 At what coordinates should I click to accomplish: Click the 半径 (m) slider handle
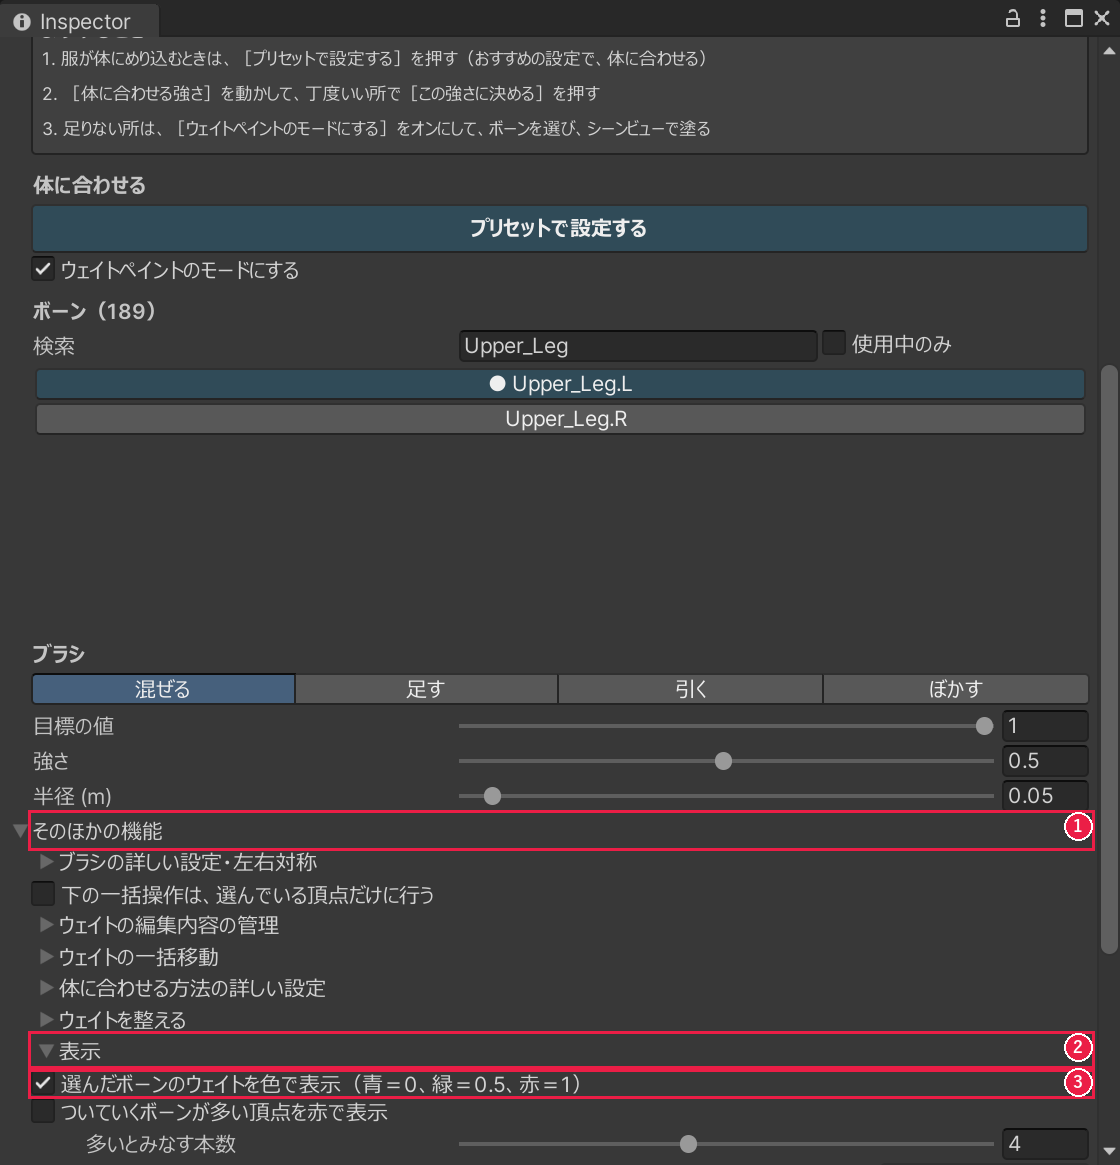(x=492, y=796)
